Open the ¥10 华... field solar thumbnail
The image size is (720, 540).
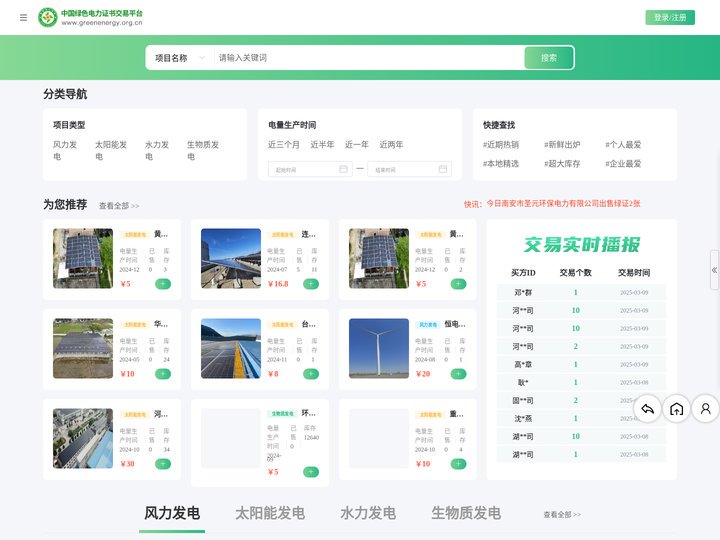(x=83, y=349)
